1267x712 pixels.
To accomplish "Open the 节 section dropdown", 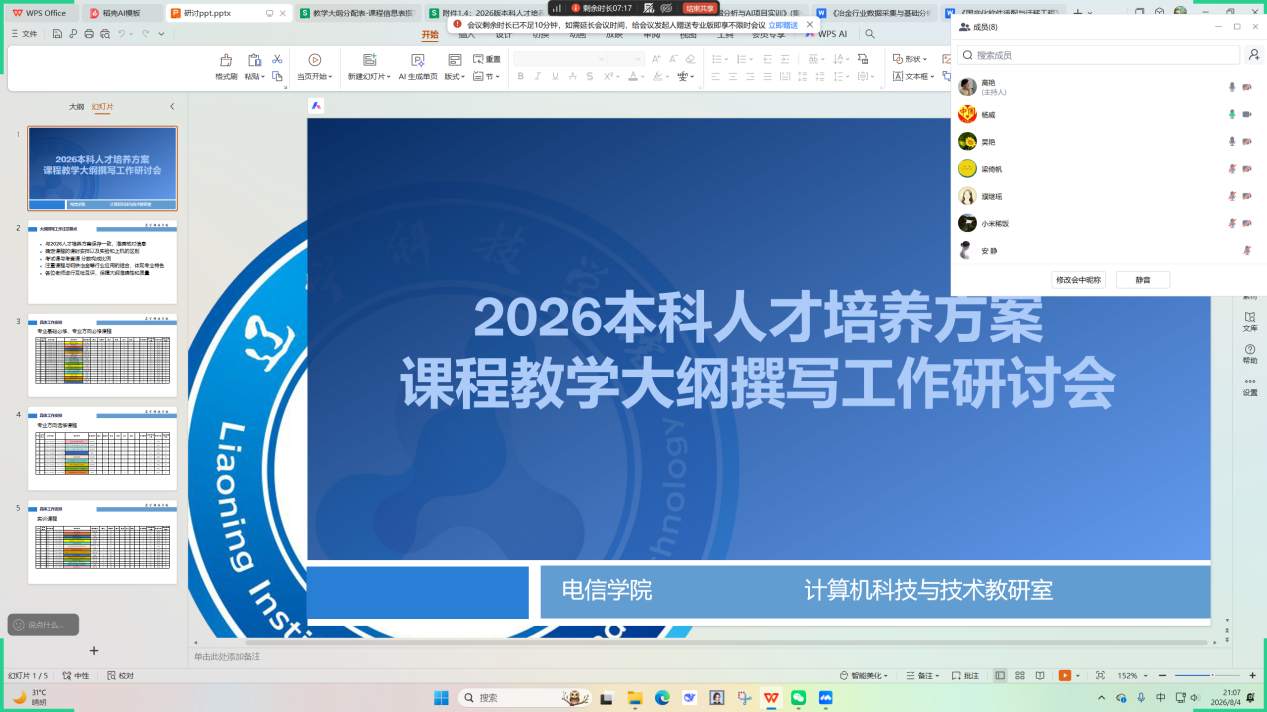I will [x=486, y=76].
